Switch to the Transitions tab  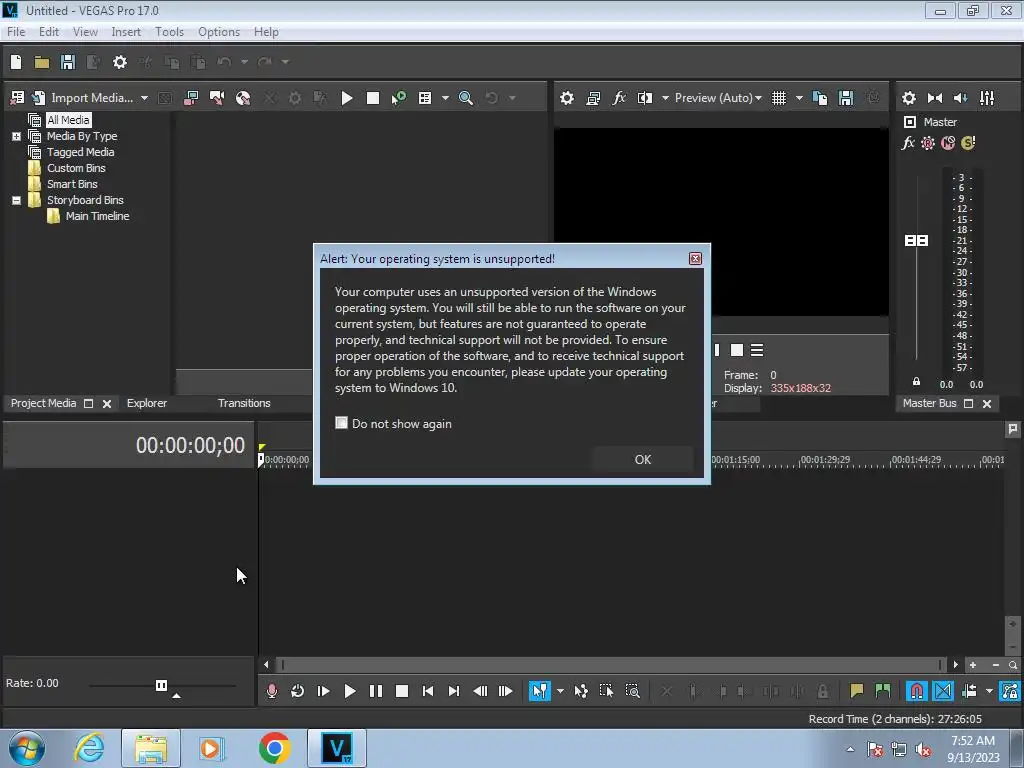(x=244, y=403)
